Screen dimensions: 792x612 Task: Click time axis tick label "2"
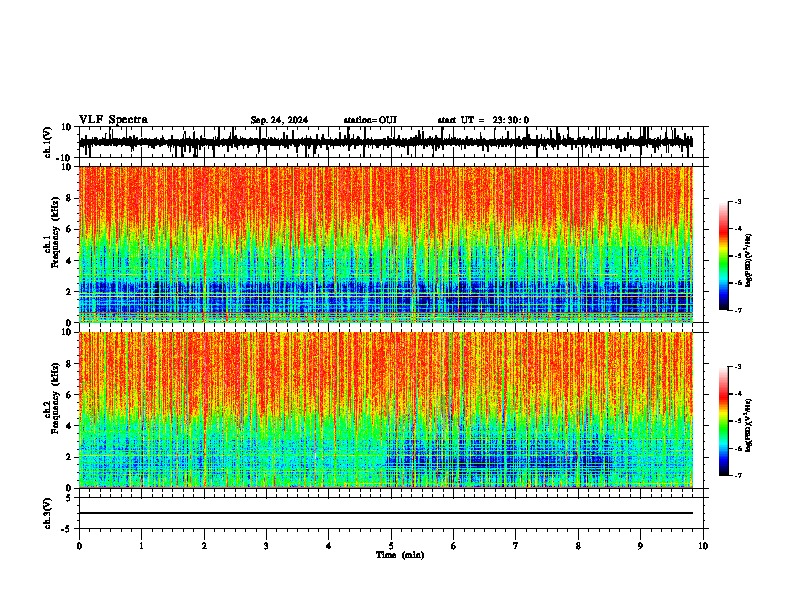[204, 546]
